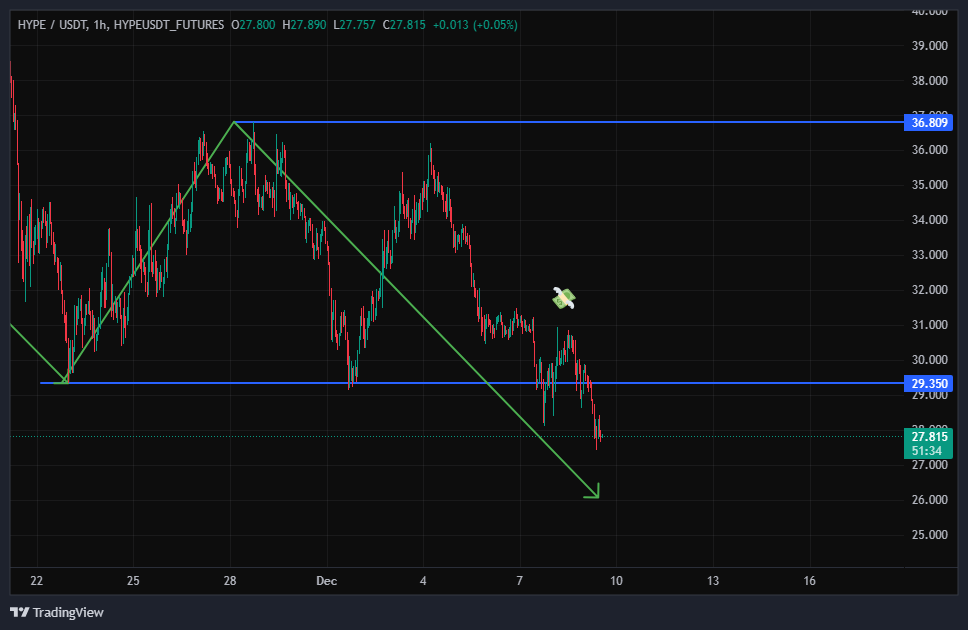This screenshot has width=968, height=630.
Task: Click the TradingView logo icon
Action: pos(19,612)
